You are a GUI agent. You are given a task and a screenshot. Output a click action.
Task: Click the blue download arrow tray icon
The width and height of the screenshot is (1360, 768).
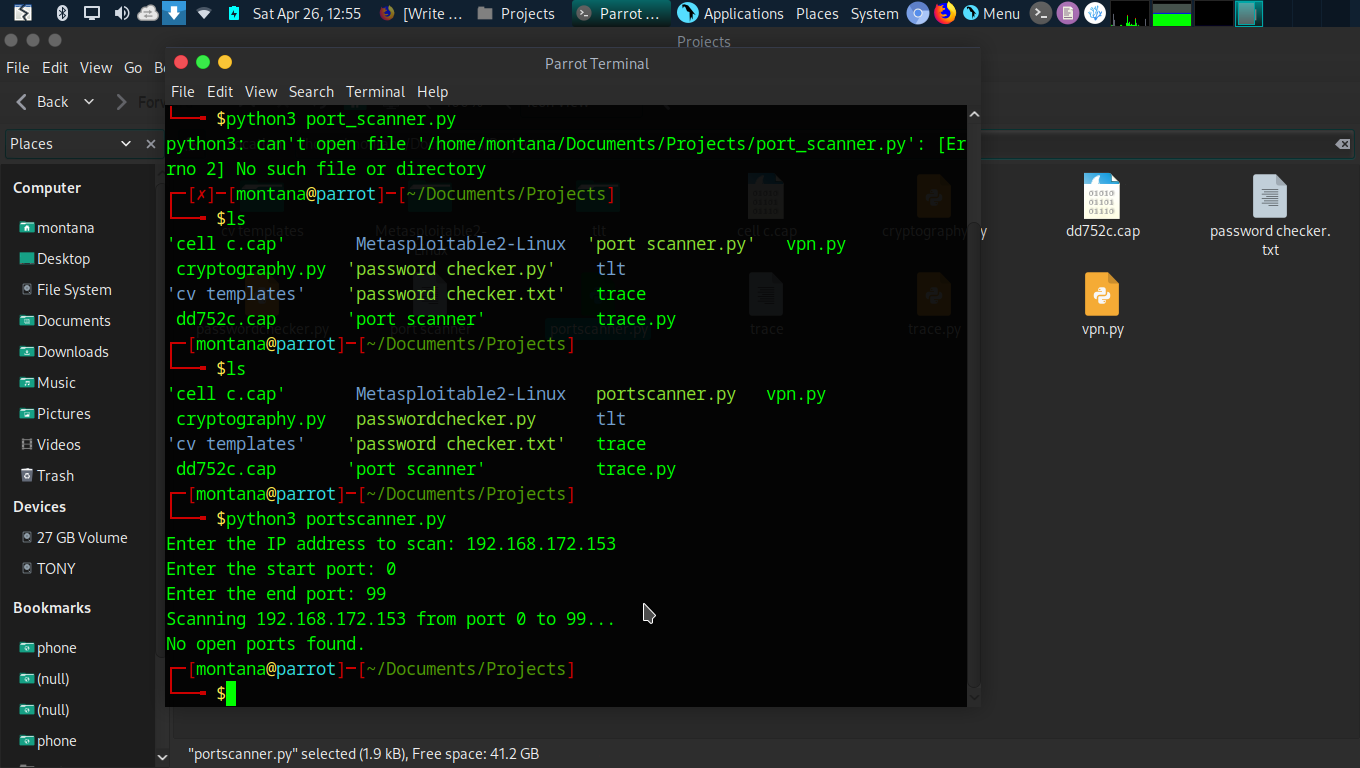174,13
